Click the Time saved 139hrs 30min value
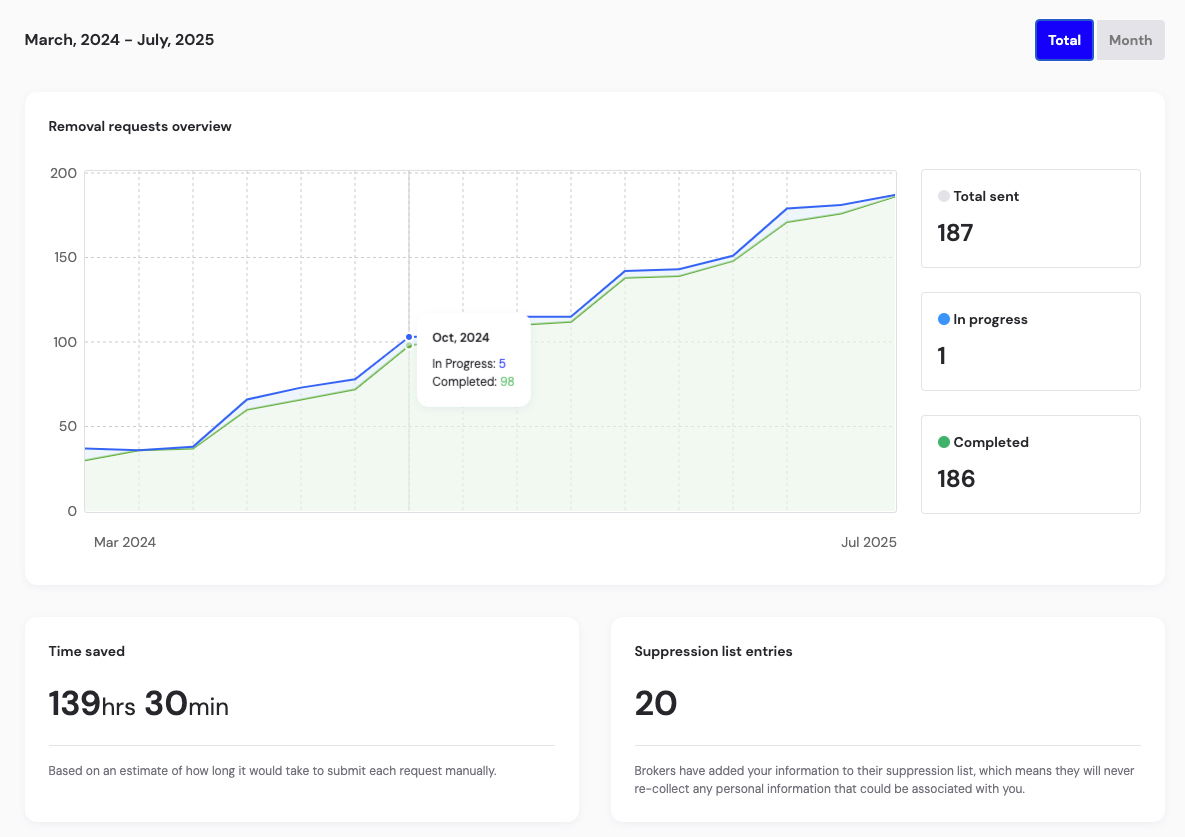Screen dimensions: 1185x837 click(138, 704)
